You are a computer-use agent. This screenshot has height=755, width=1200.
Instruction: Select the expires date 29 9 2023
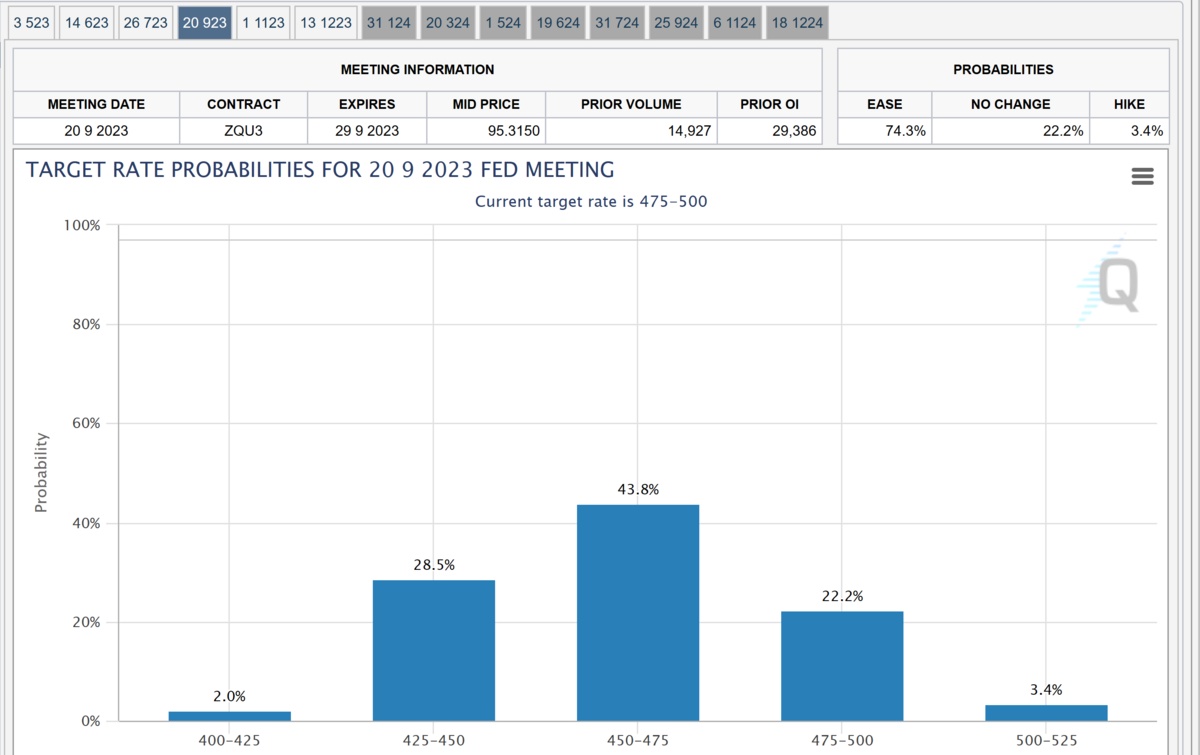(367, 130)
